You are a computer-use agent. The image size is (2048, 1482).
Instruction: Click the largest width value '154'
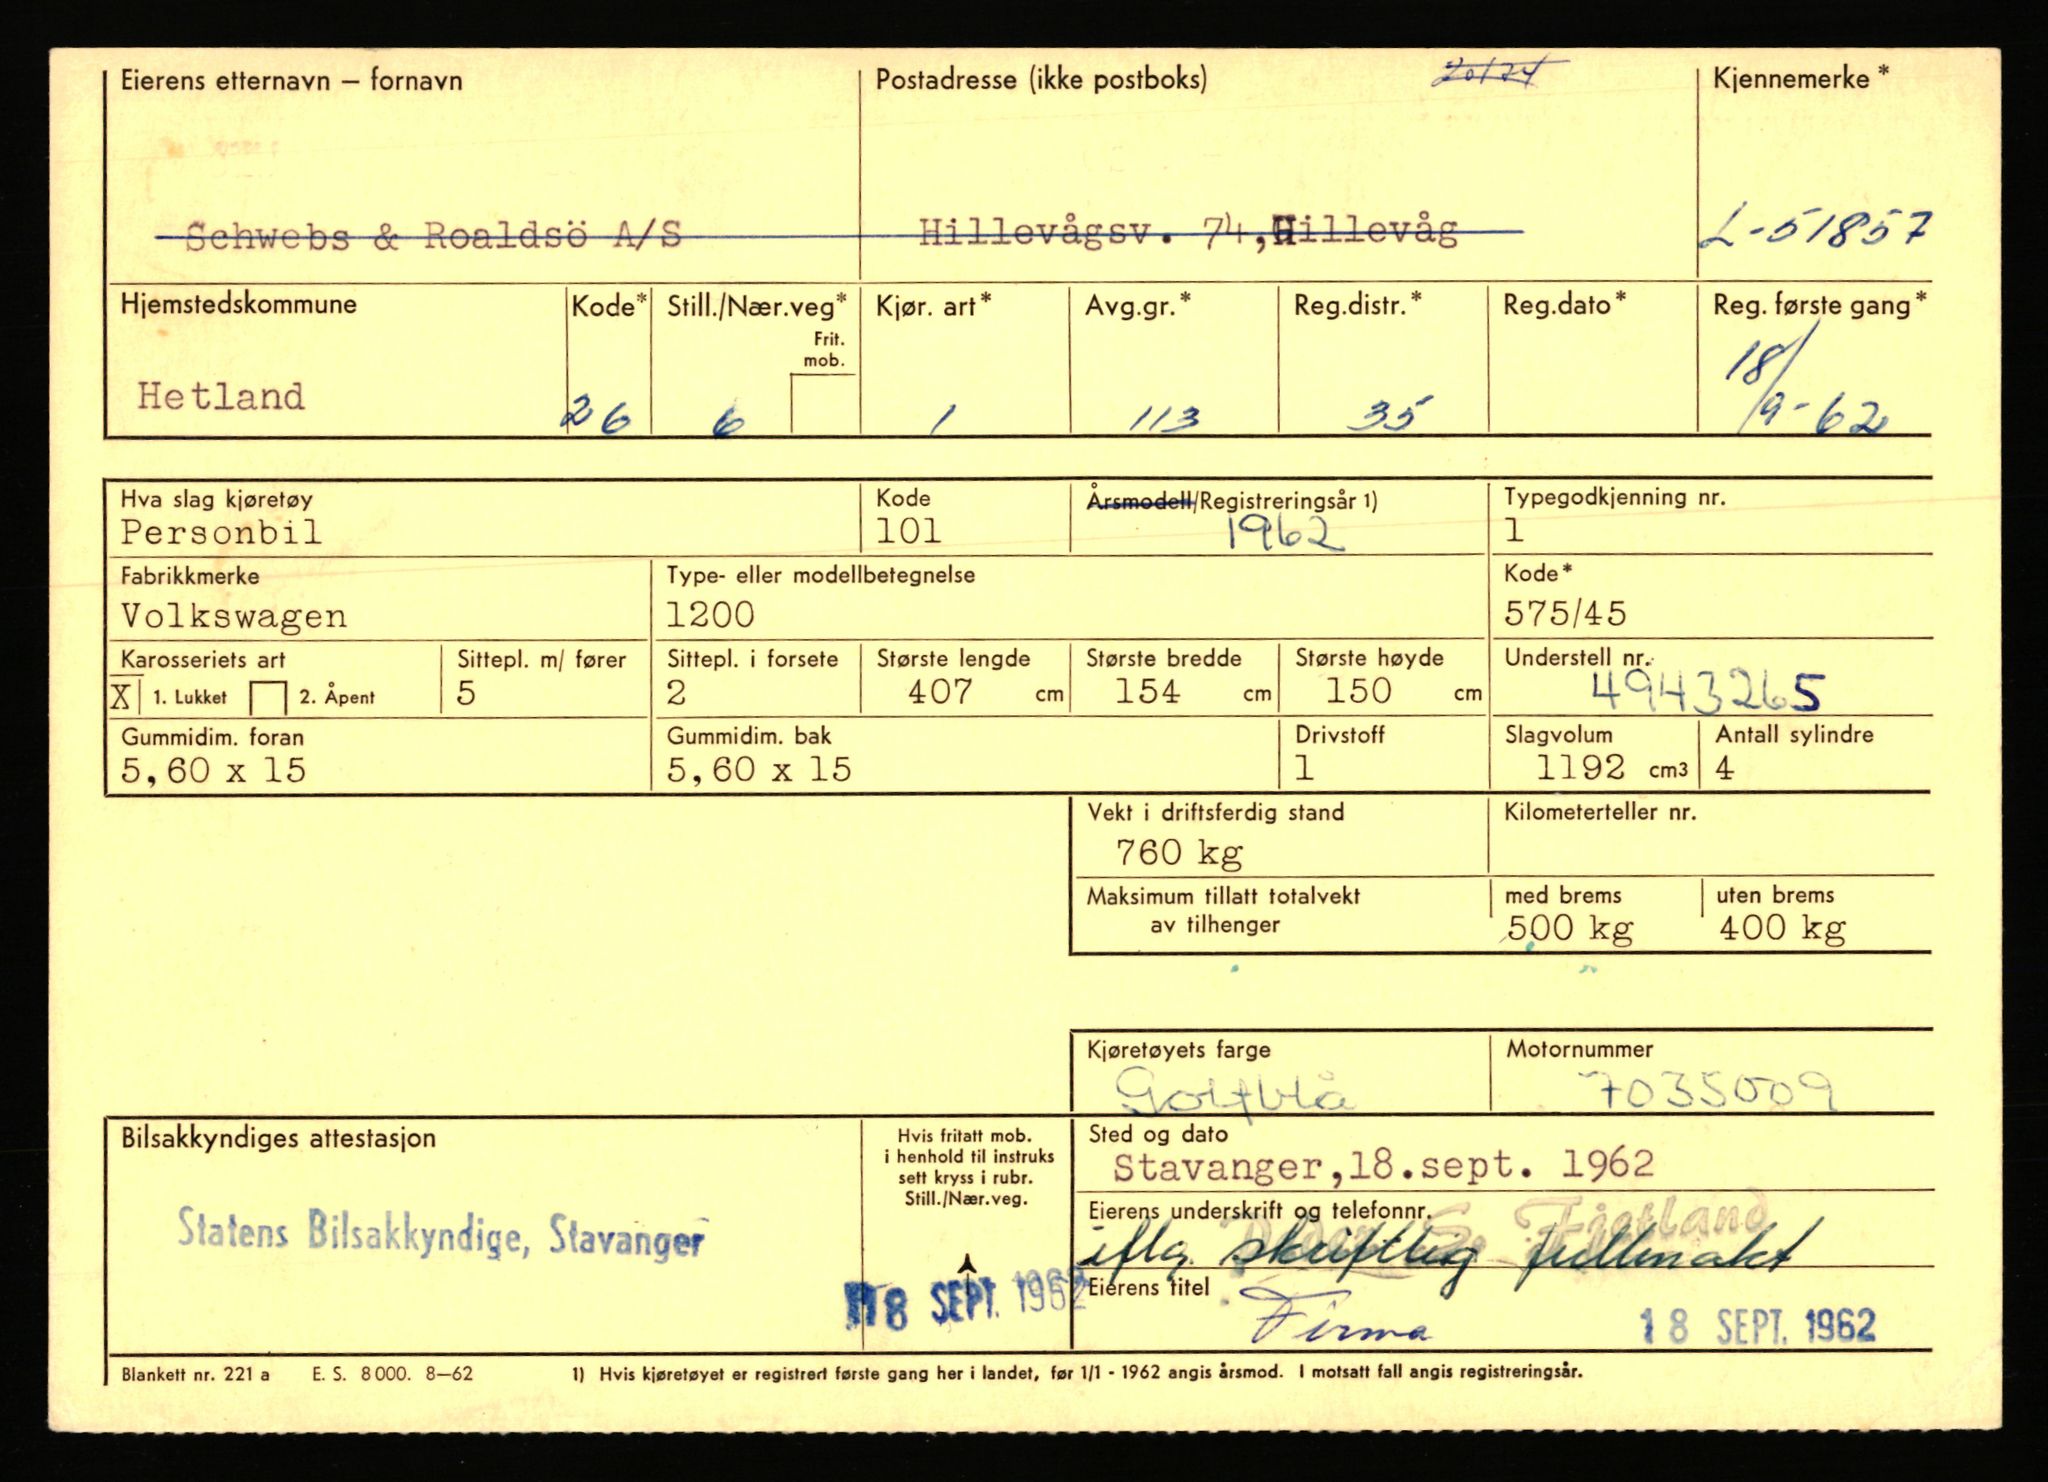(x=1147, y=691)
